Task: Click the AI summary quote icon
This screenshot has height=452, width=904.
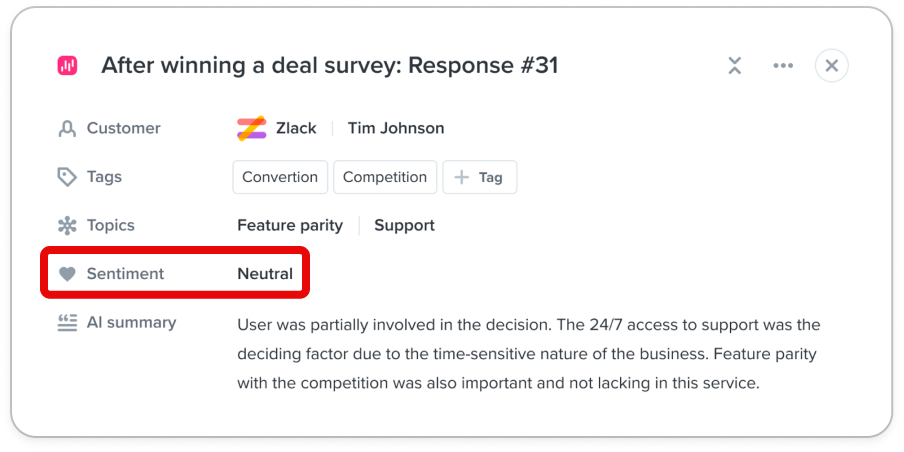Action: tap(67, 323)
